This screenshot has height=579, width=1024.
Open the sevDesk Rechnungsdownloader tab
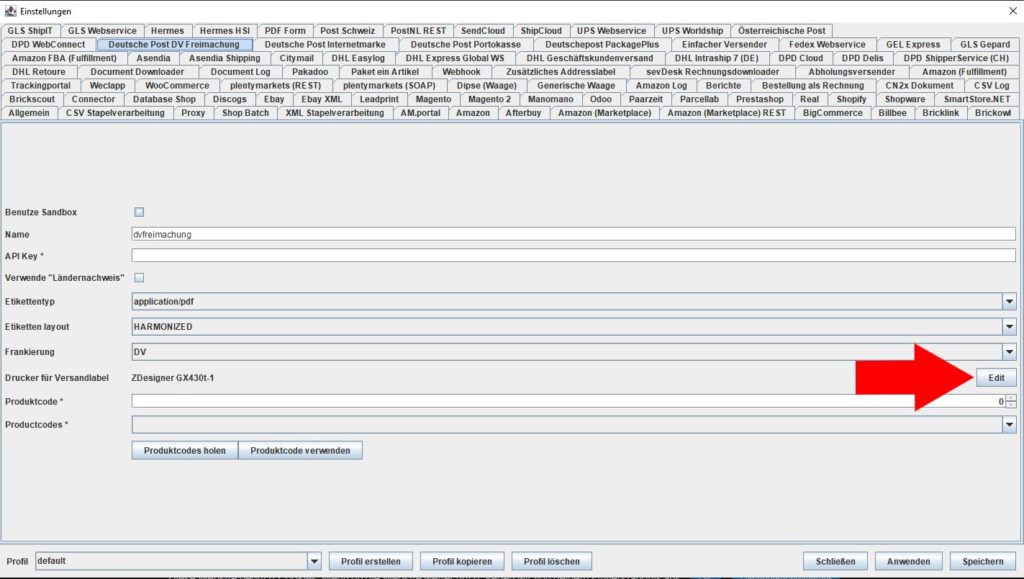[712, 72]
